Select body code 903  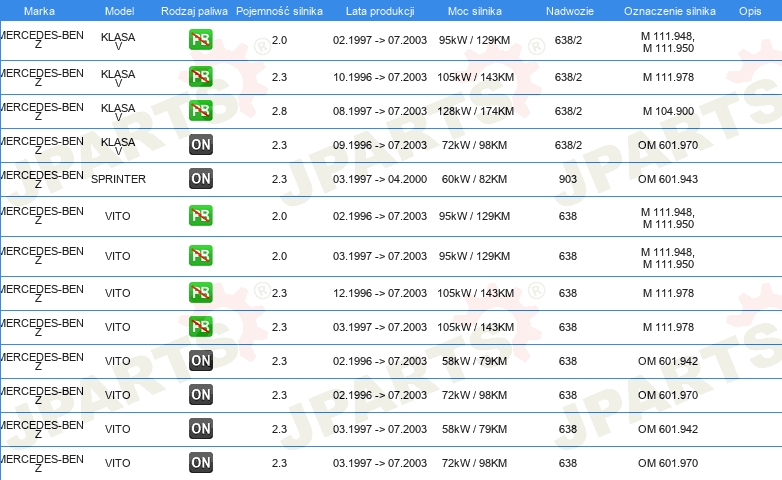click(x=568, y=179)
